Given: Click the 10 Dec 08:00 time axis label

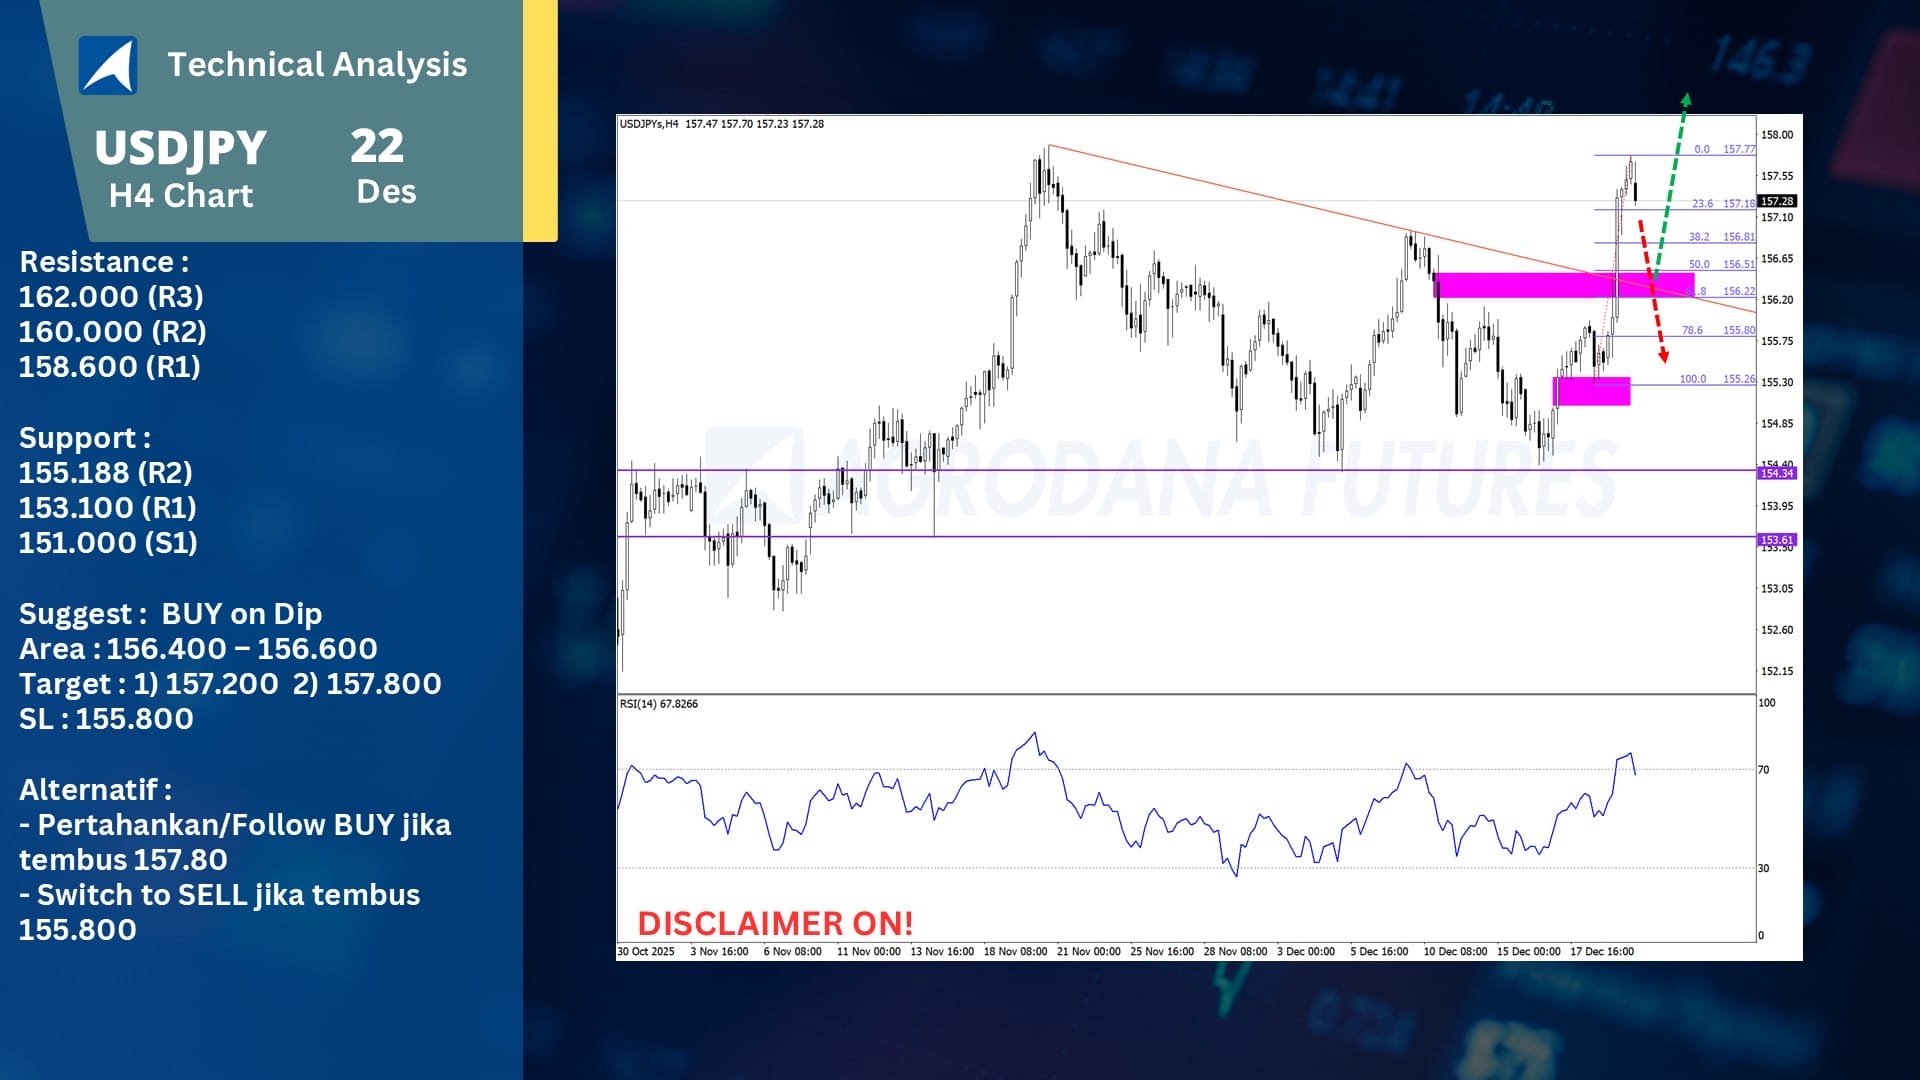Looking at the screenshot, I should click(x=1455, y=952).
